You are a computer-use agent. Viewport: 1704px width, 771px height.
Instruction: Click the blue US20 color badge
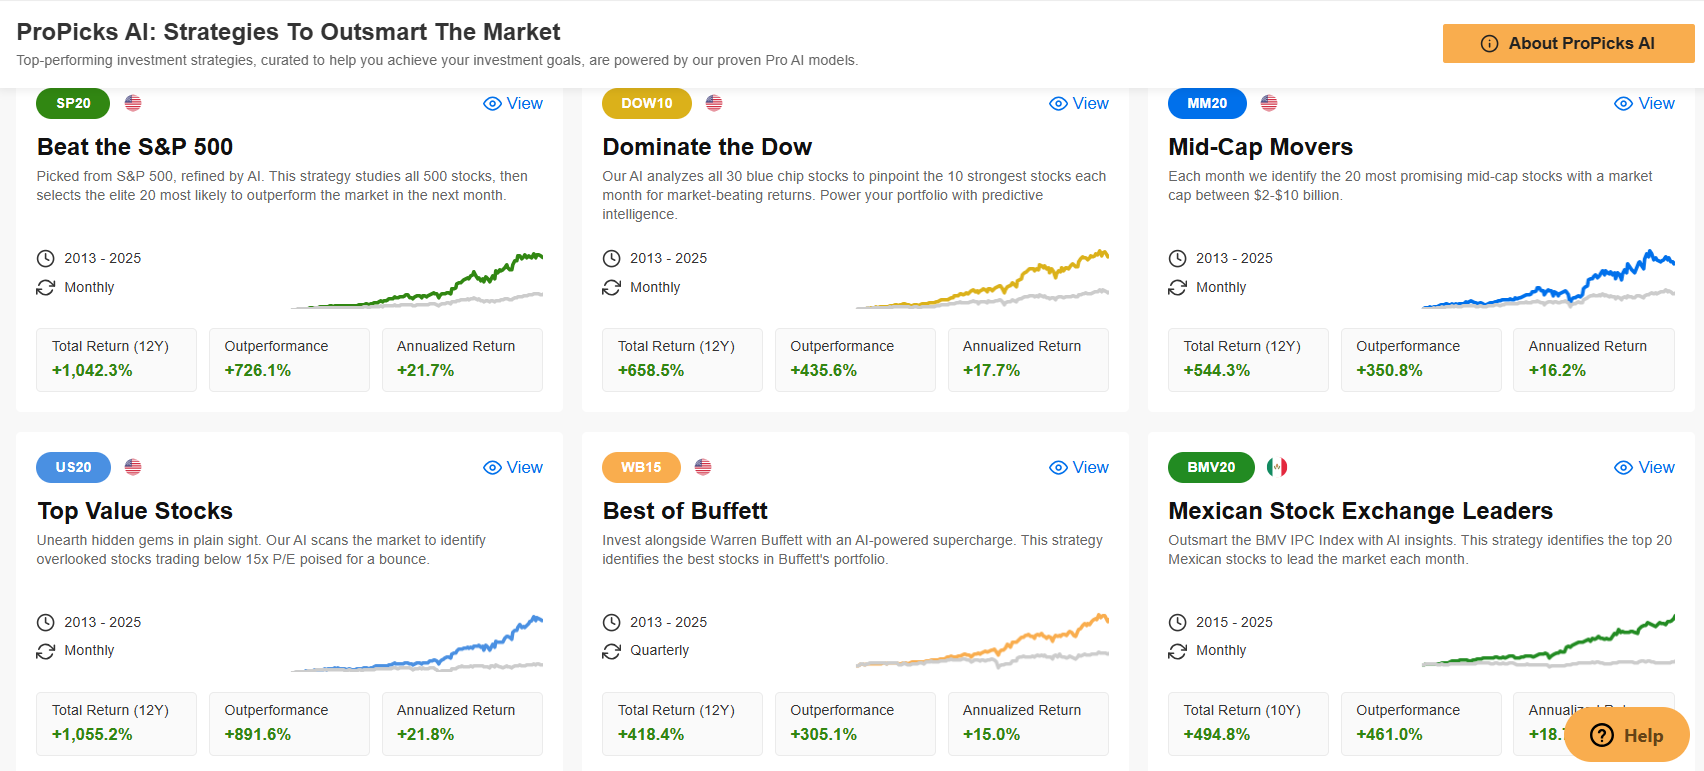[73, 467]
